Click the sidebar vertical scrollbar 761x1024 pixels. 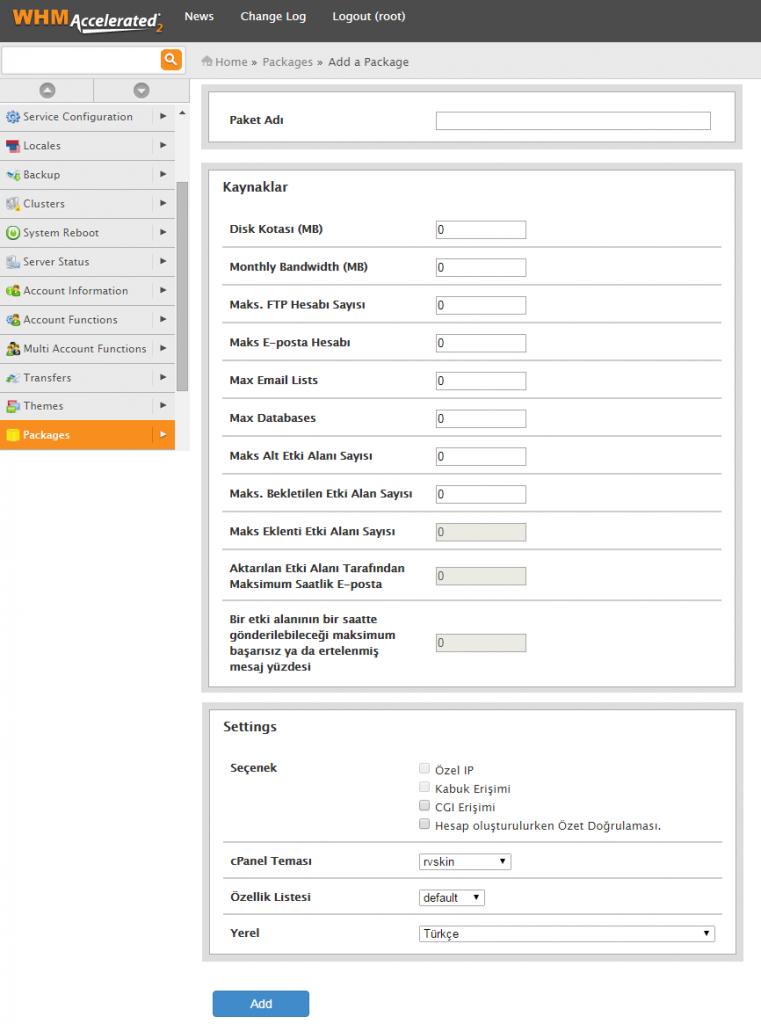182,285
